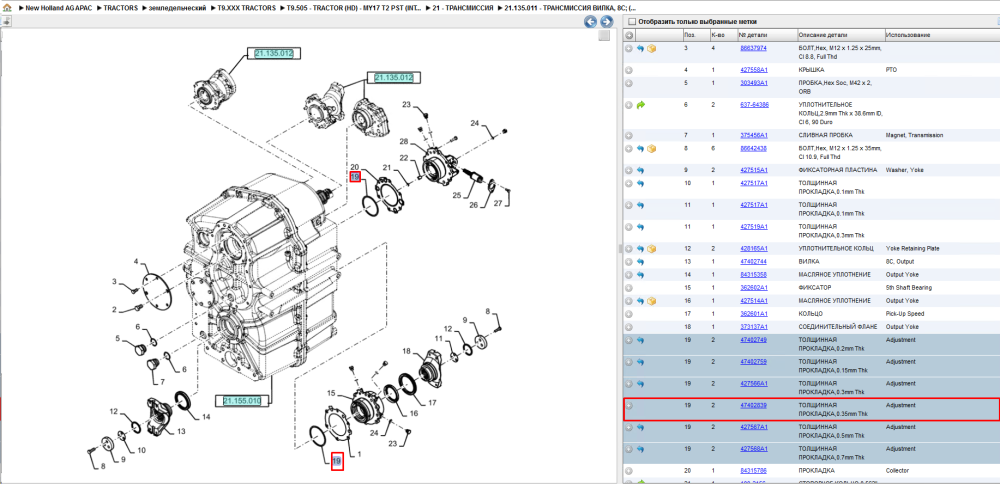Open part number link 88637974
This screenshot has width=1000, height=484.
coord(753,48)
